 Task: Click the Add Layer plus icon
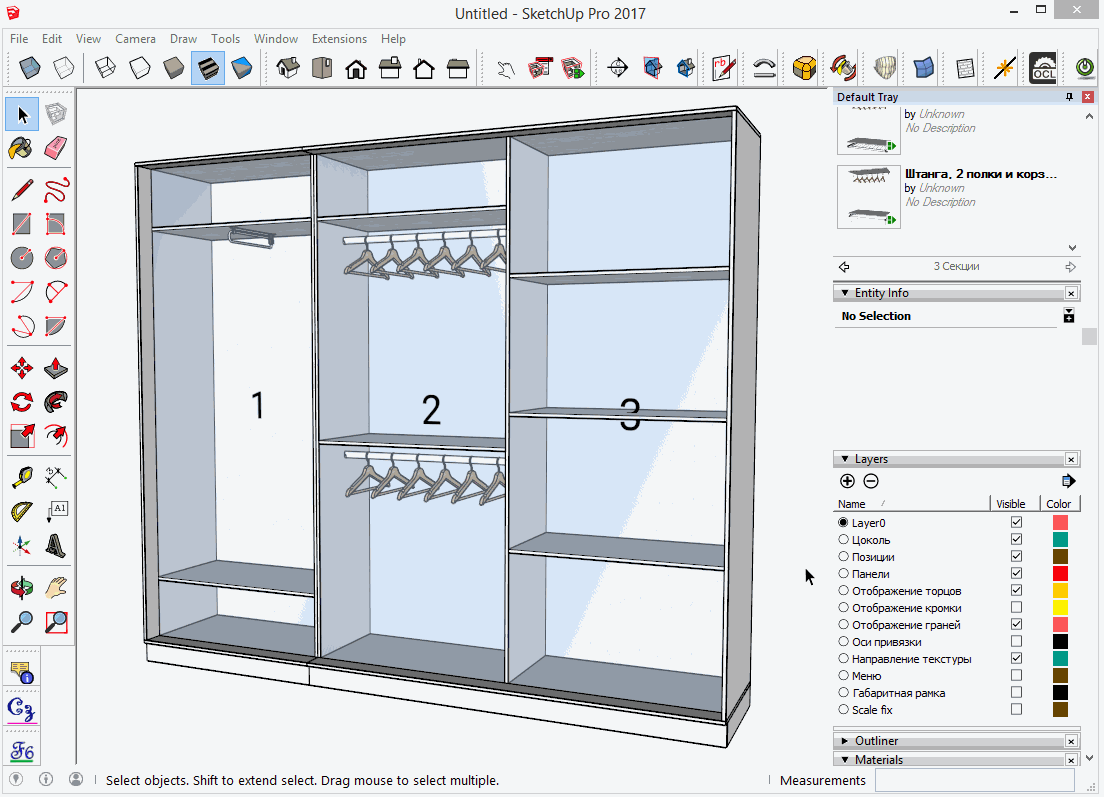pos(847,481)
